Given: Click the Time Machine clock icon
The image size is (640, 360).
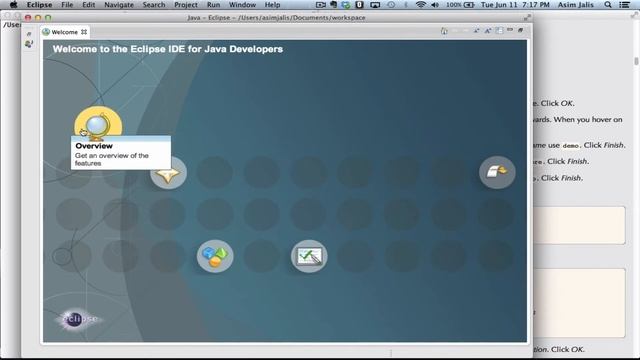Looking at the screenshot, I should click(x=391, y=5).
